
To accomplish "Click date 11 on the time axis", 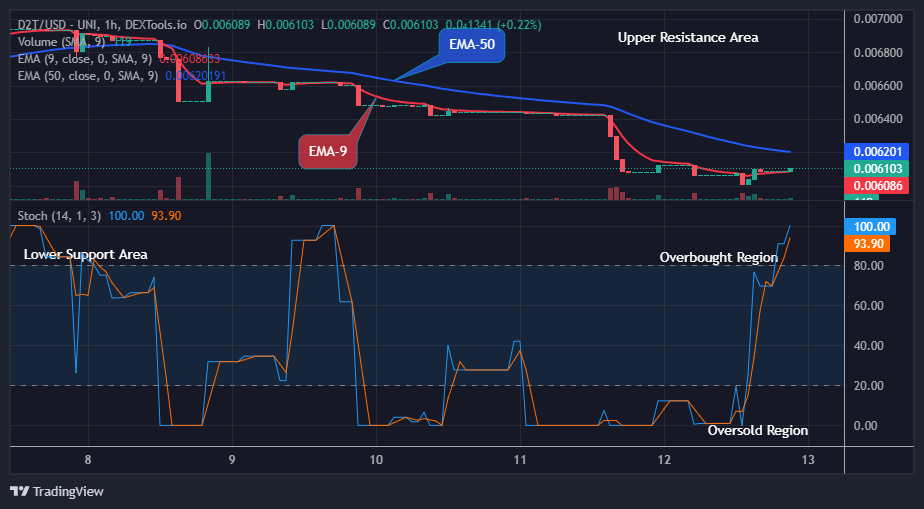I will click(520, 460).
